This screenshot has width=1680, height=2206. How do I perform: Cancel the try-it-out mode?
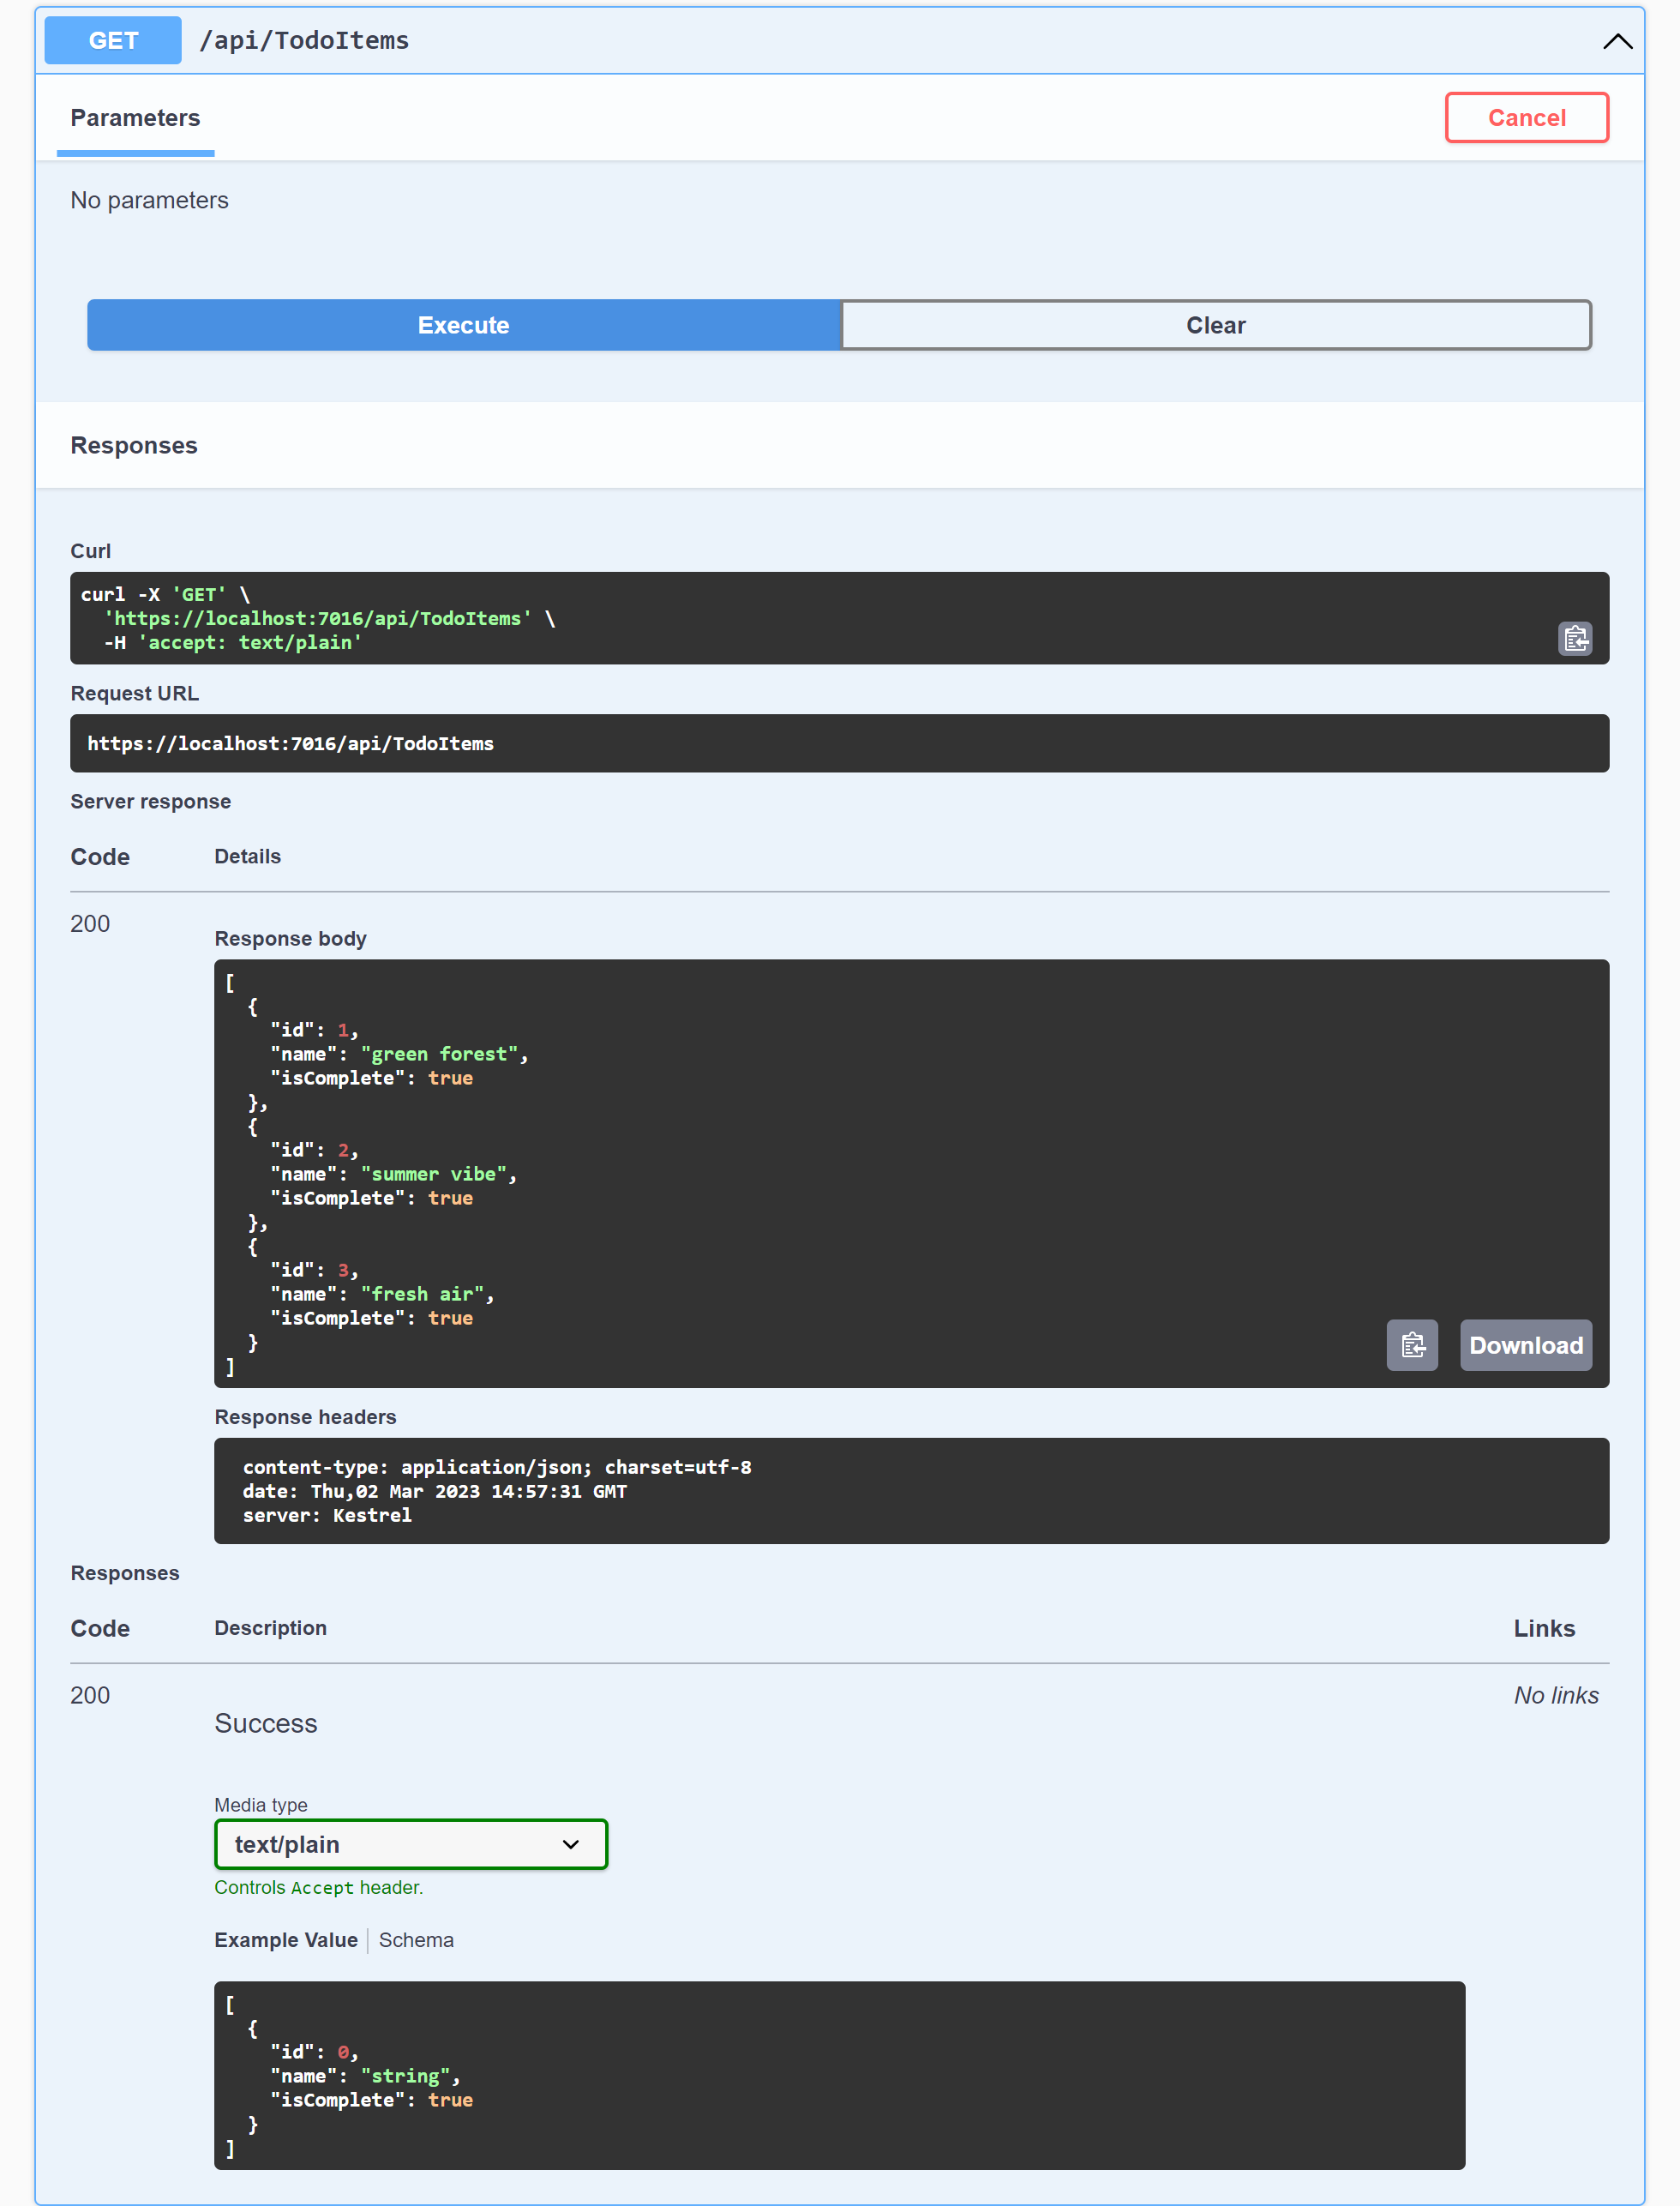1525,118
